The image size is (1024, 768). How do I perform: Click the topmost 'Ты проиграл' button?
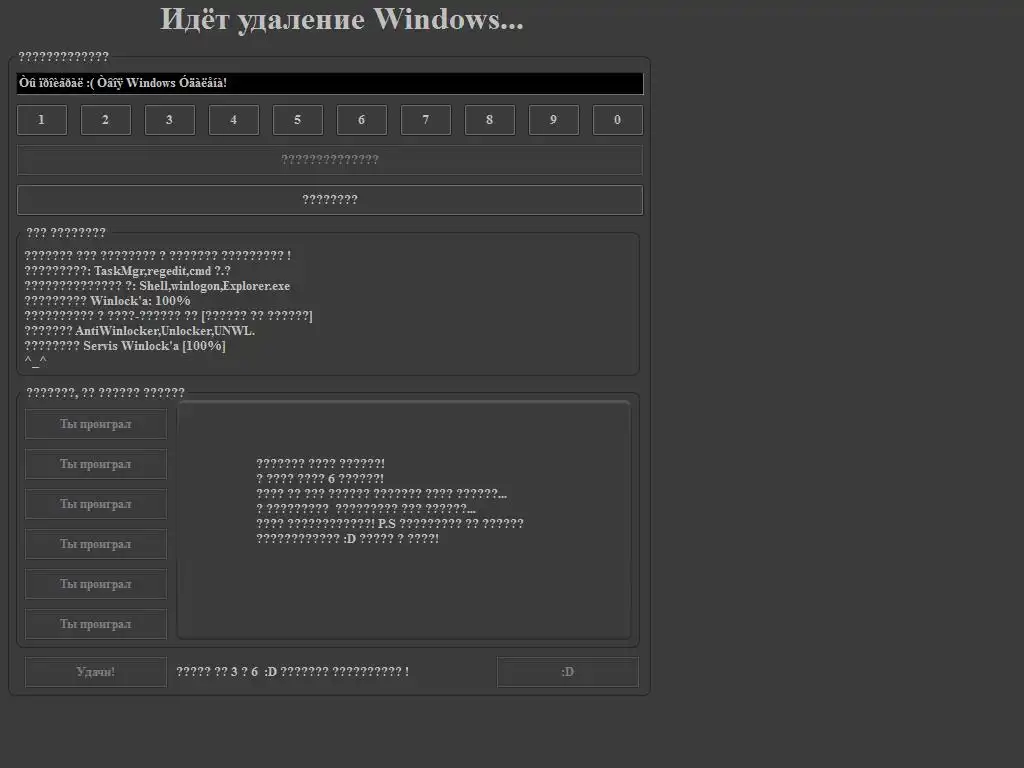(96, 424)
